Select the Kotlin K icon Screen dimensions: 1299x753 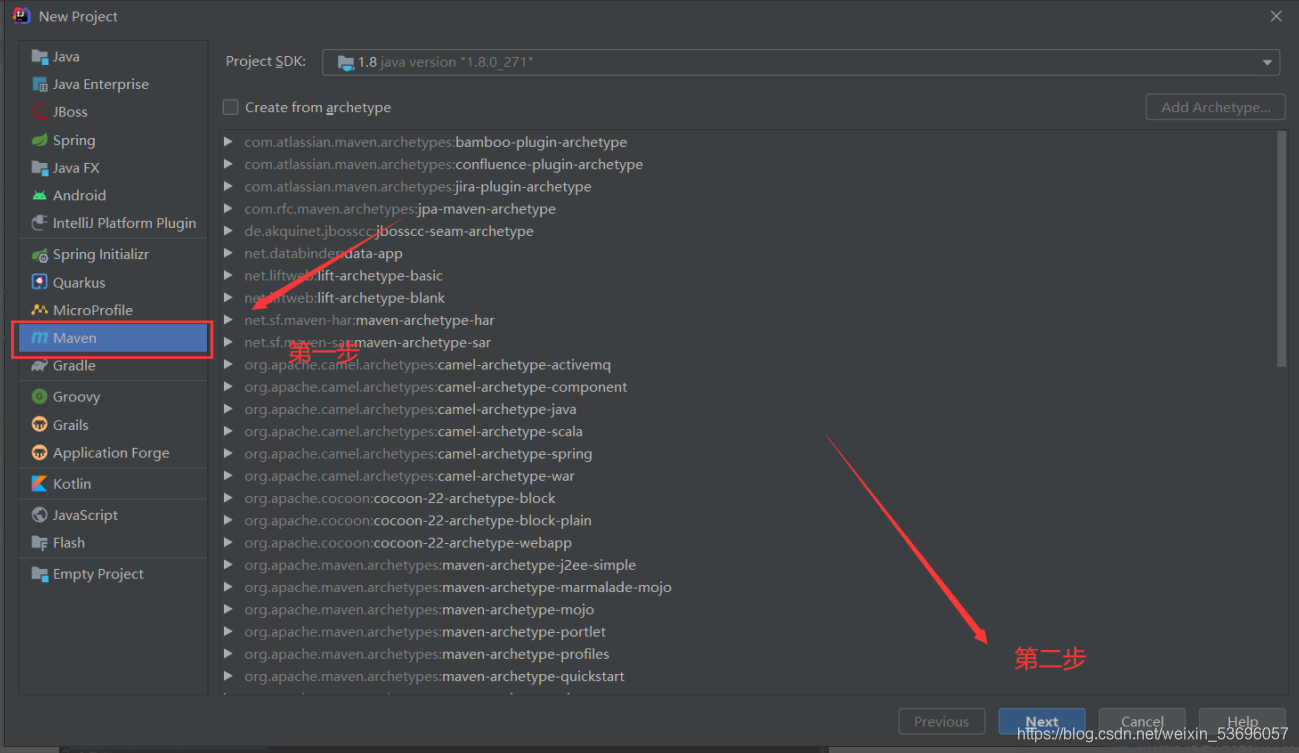tap(40, 484)
